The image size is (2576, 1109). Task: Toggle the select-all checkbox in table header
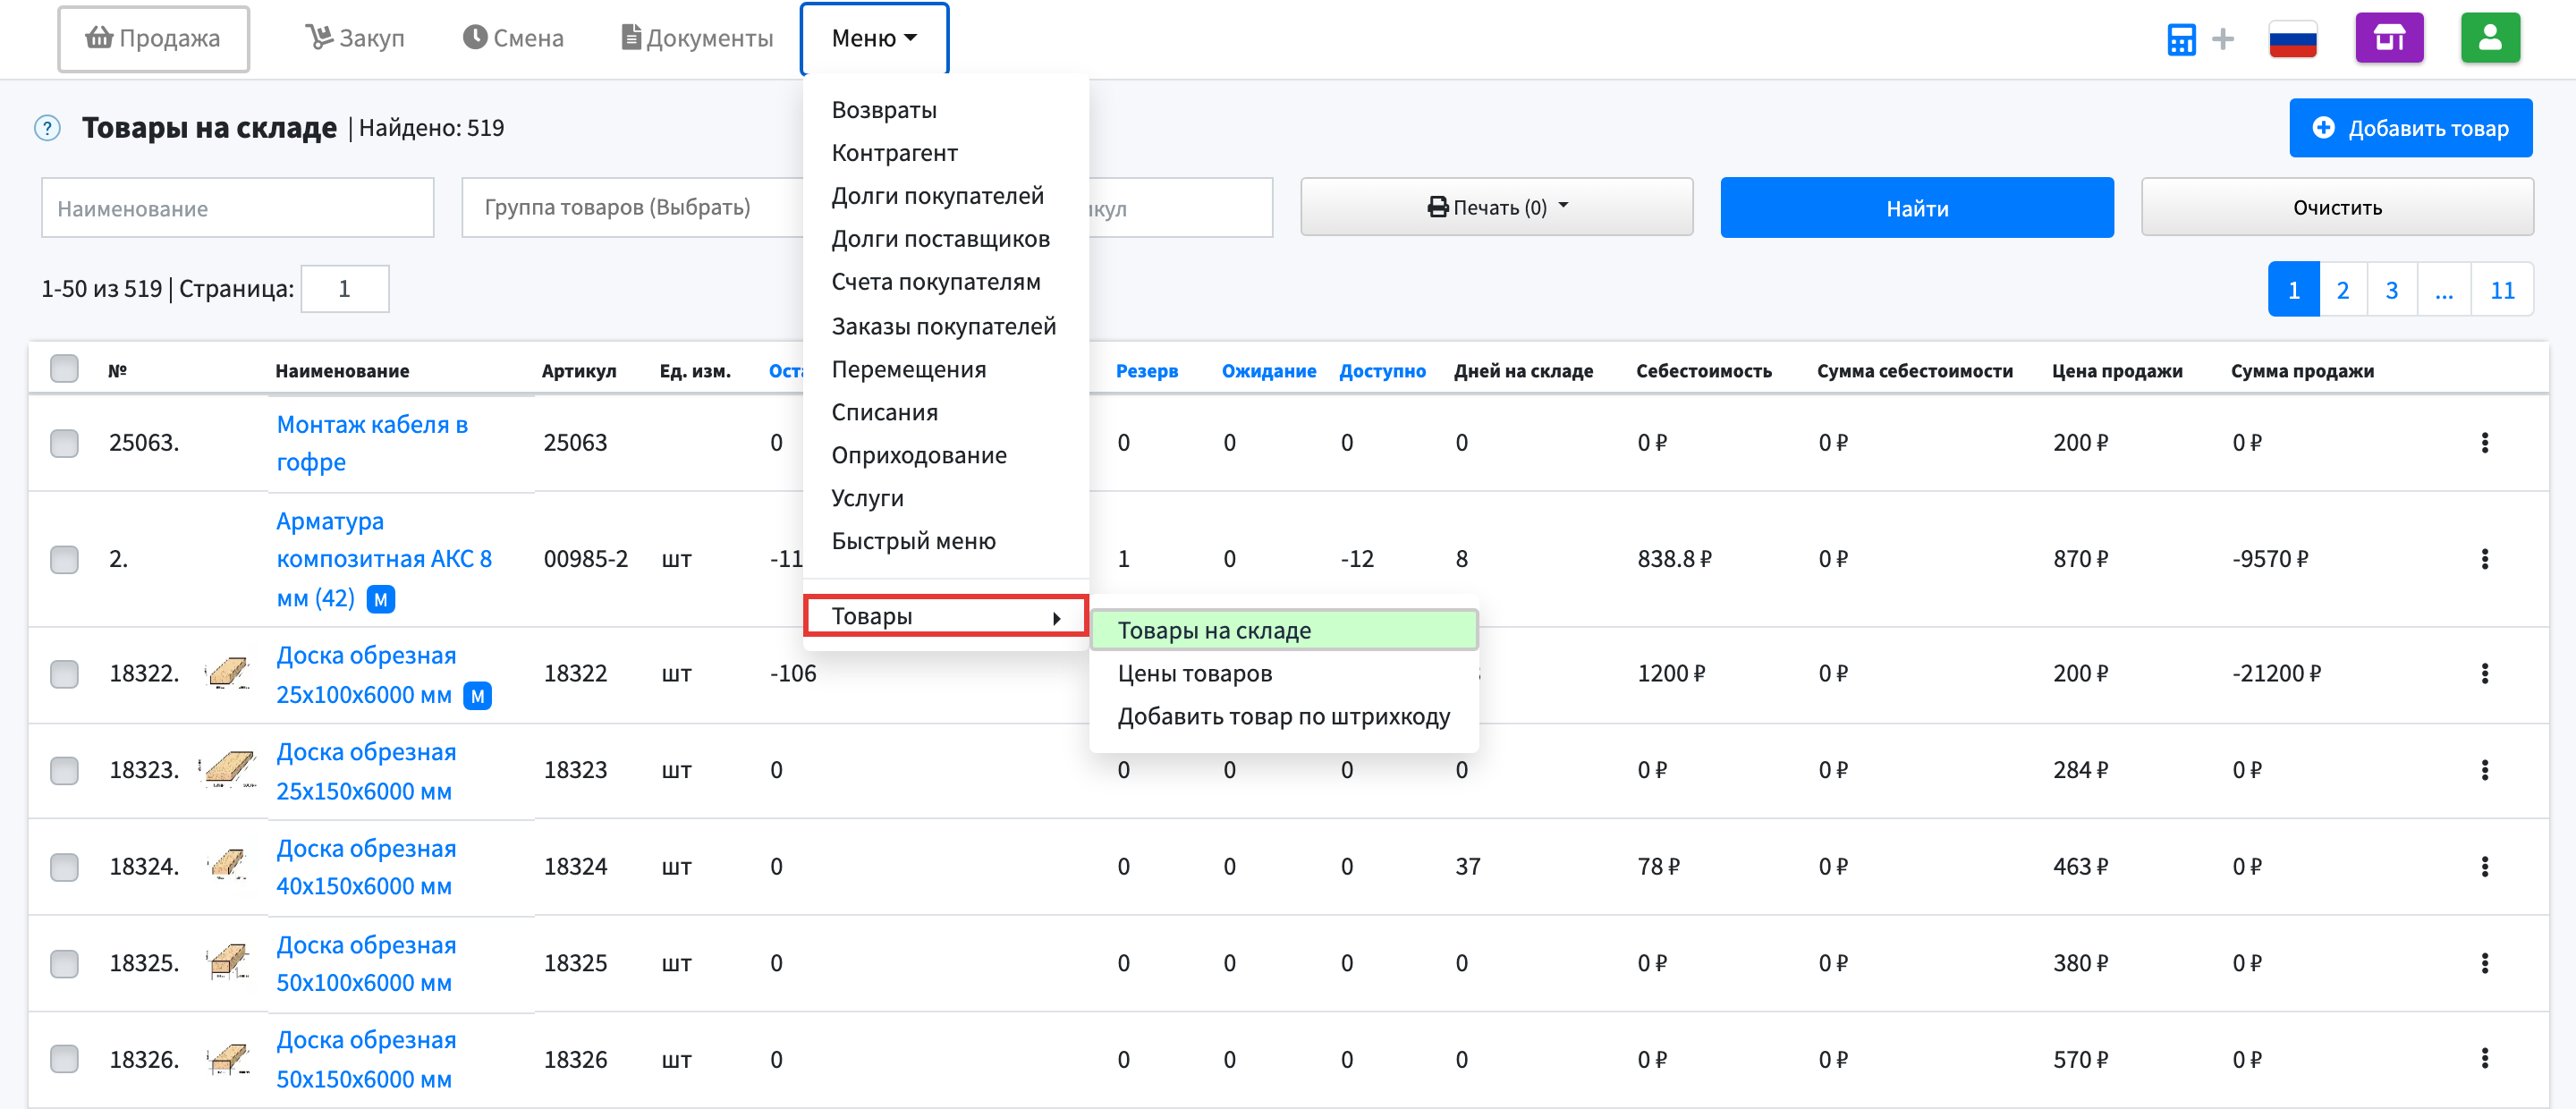coord(64,369)
